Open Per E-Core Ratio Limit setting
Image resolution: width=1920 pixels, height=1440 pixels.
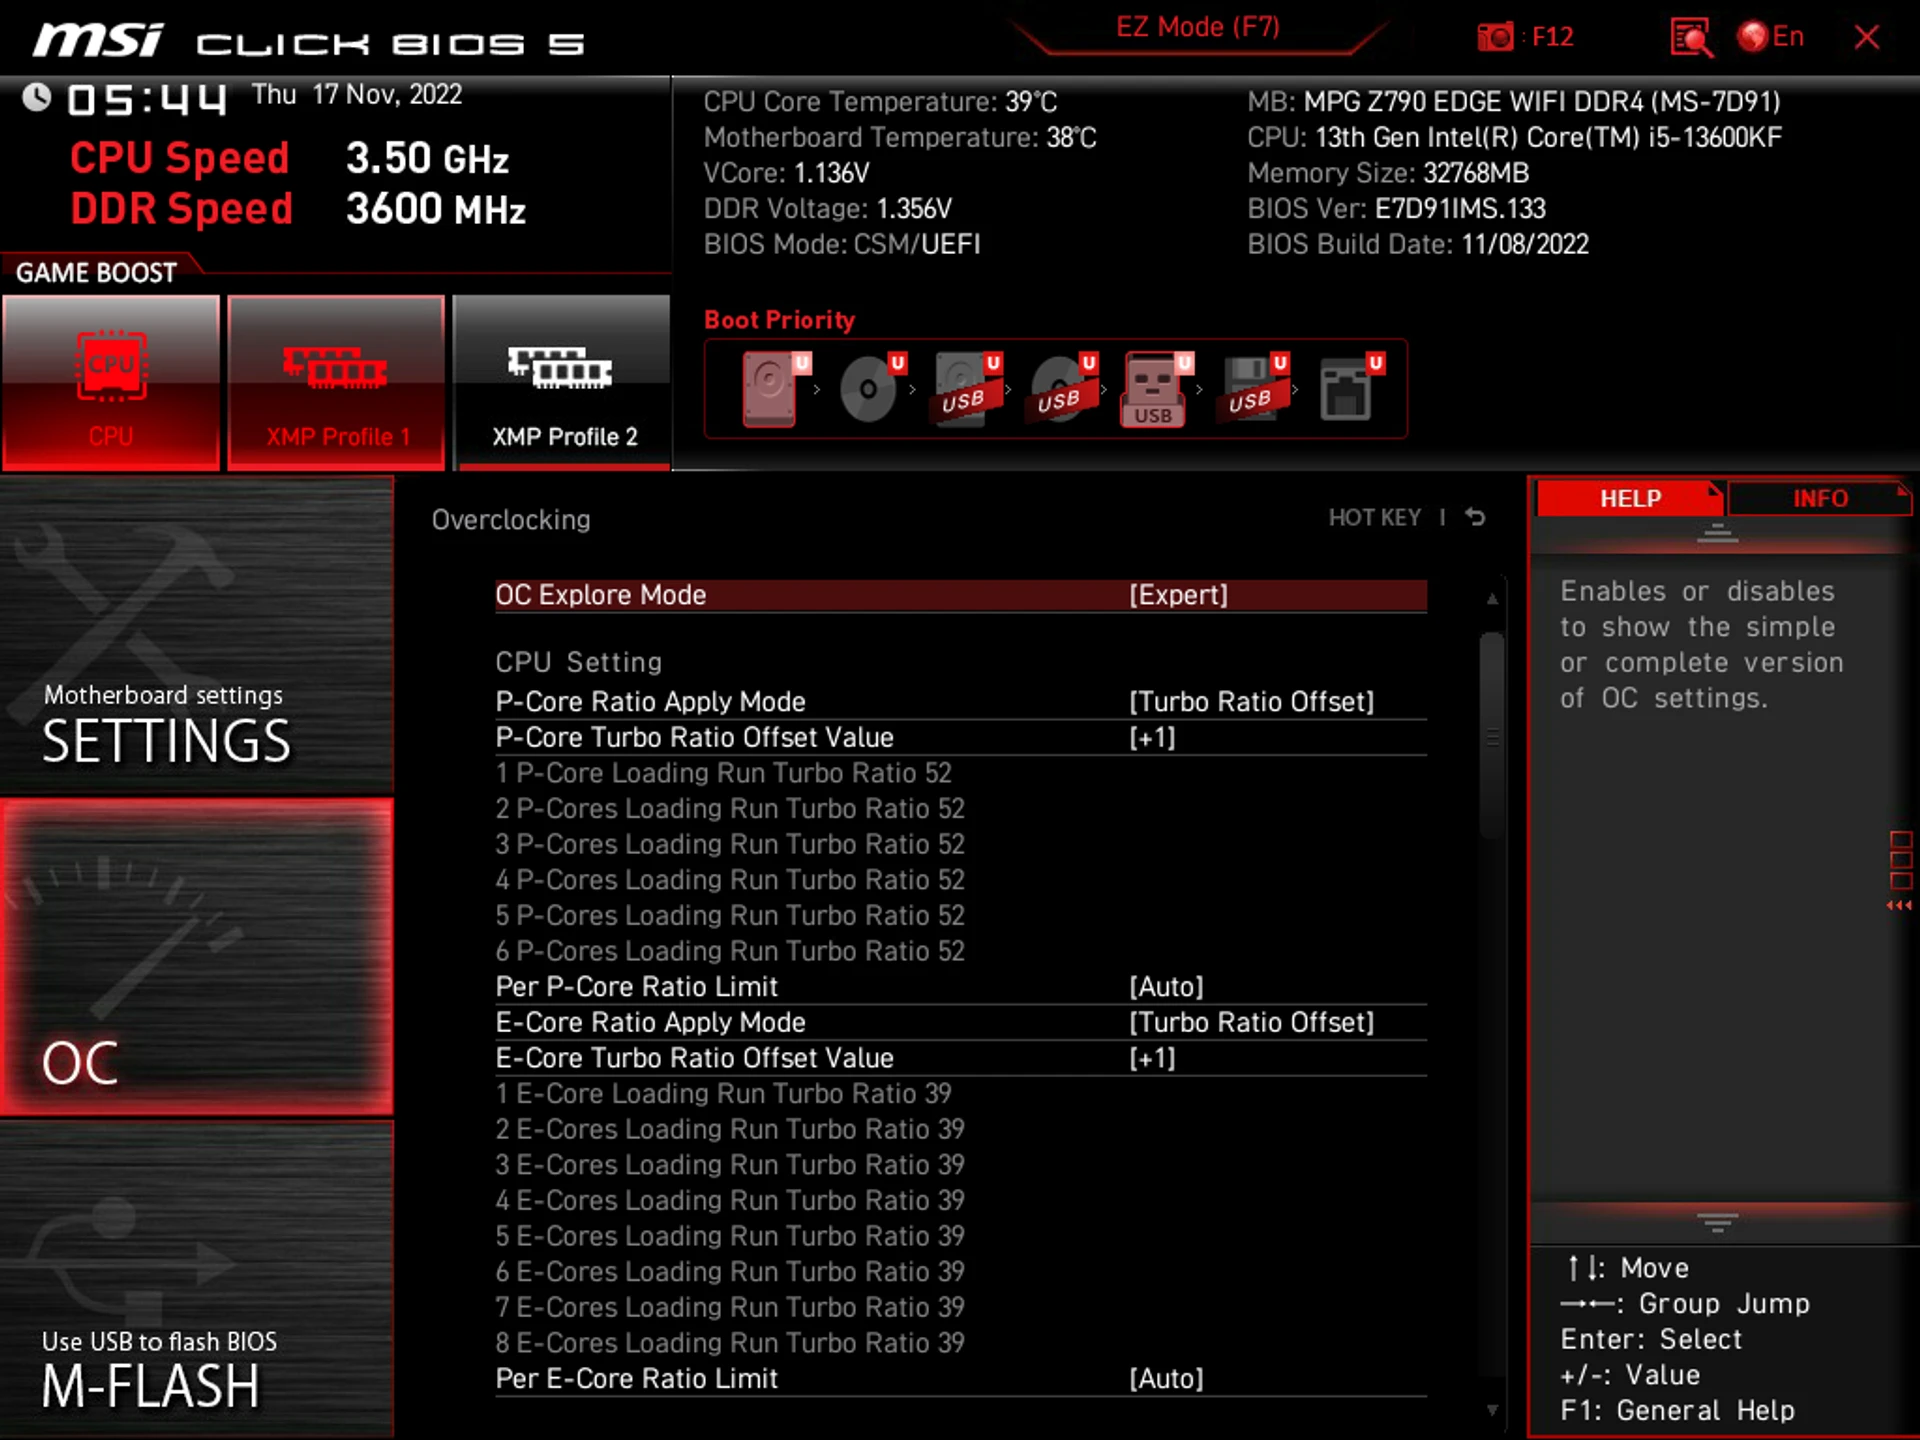[x=960, y=1379]
